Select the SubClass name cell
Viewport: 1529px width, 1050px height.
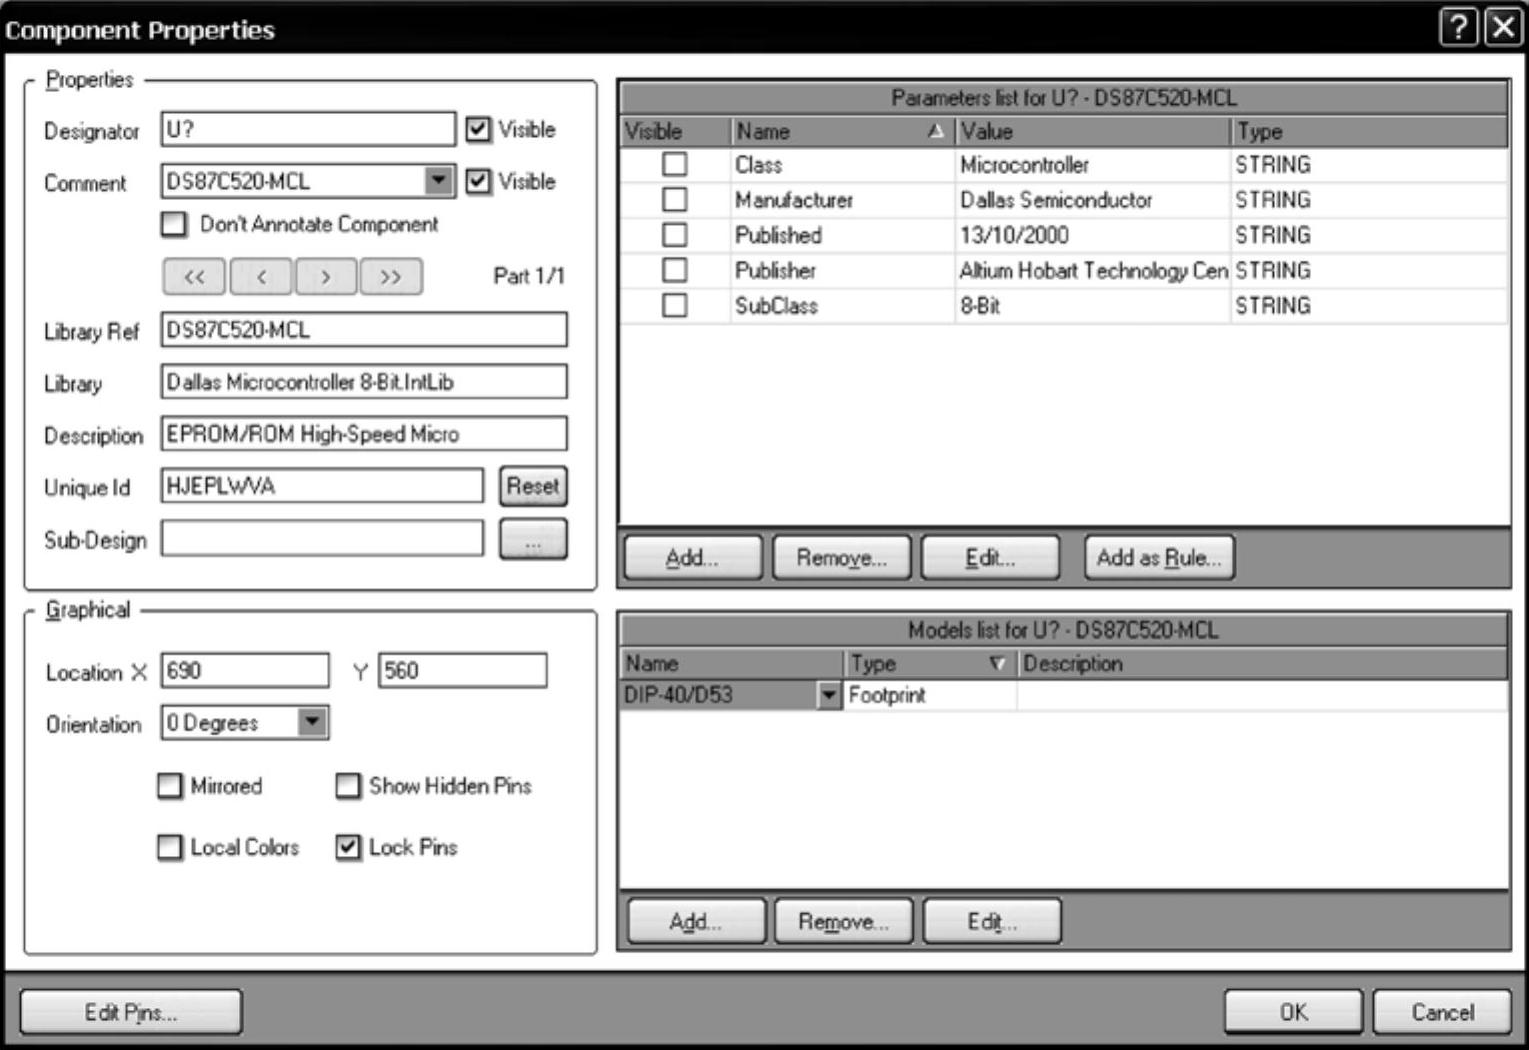click(x=843, y=305)
